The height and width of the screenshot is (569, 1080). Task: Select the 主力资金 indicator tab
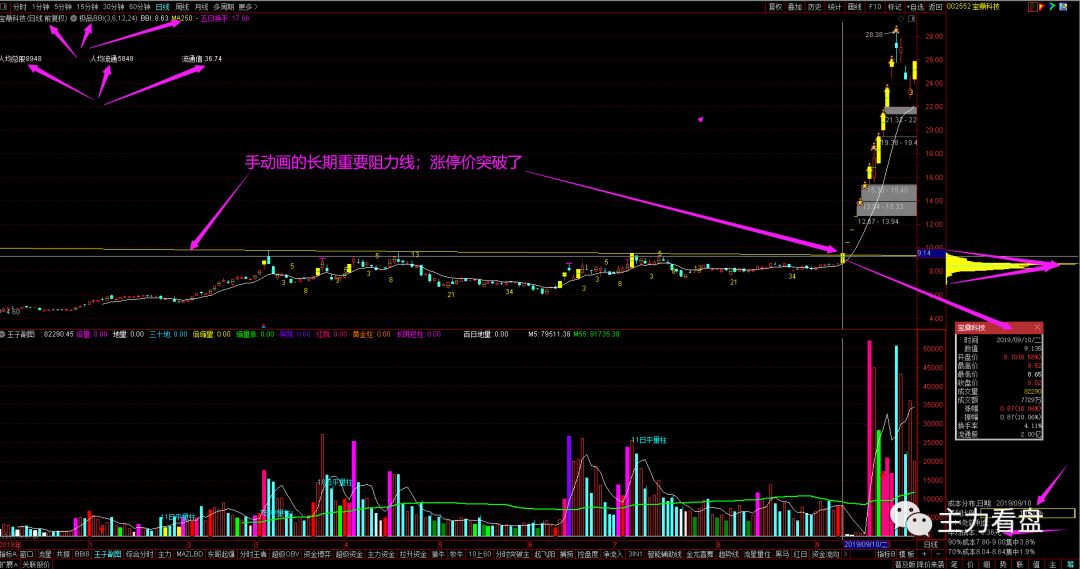coord(381,555)
